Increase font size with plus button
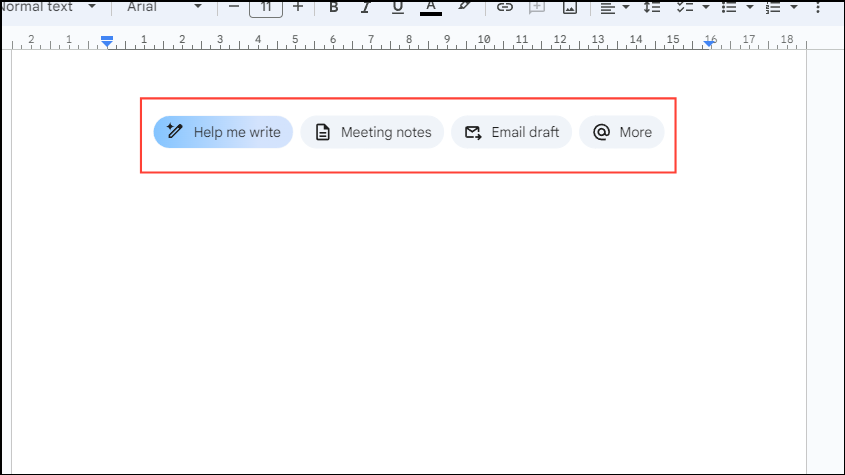The height and width of the screenshot is (475, 845). point(298,7)
